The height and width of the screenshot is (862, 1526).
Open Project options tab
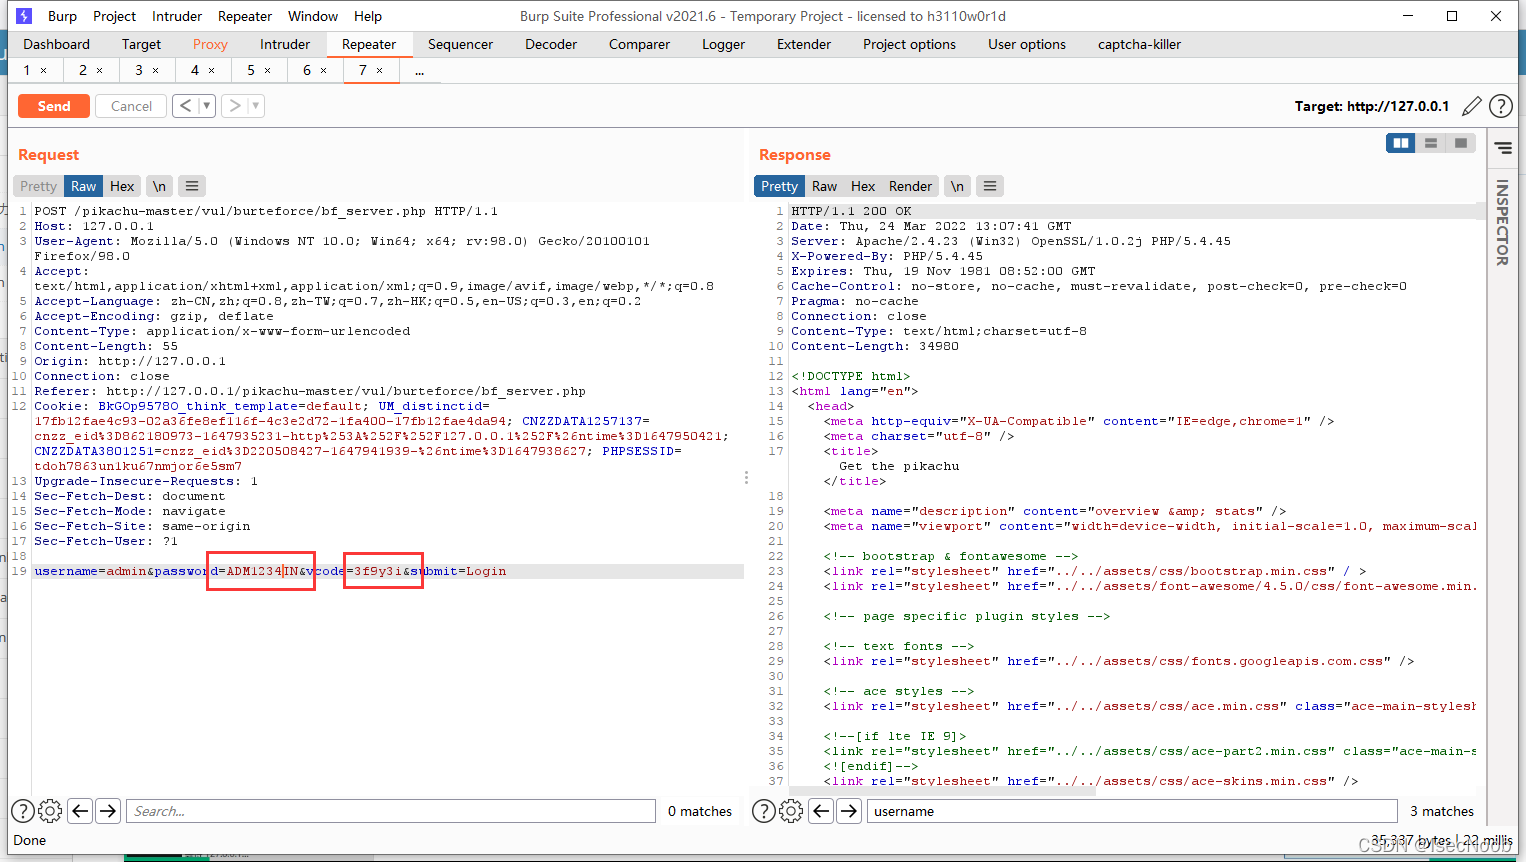coord(909,44)
